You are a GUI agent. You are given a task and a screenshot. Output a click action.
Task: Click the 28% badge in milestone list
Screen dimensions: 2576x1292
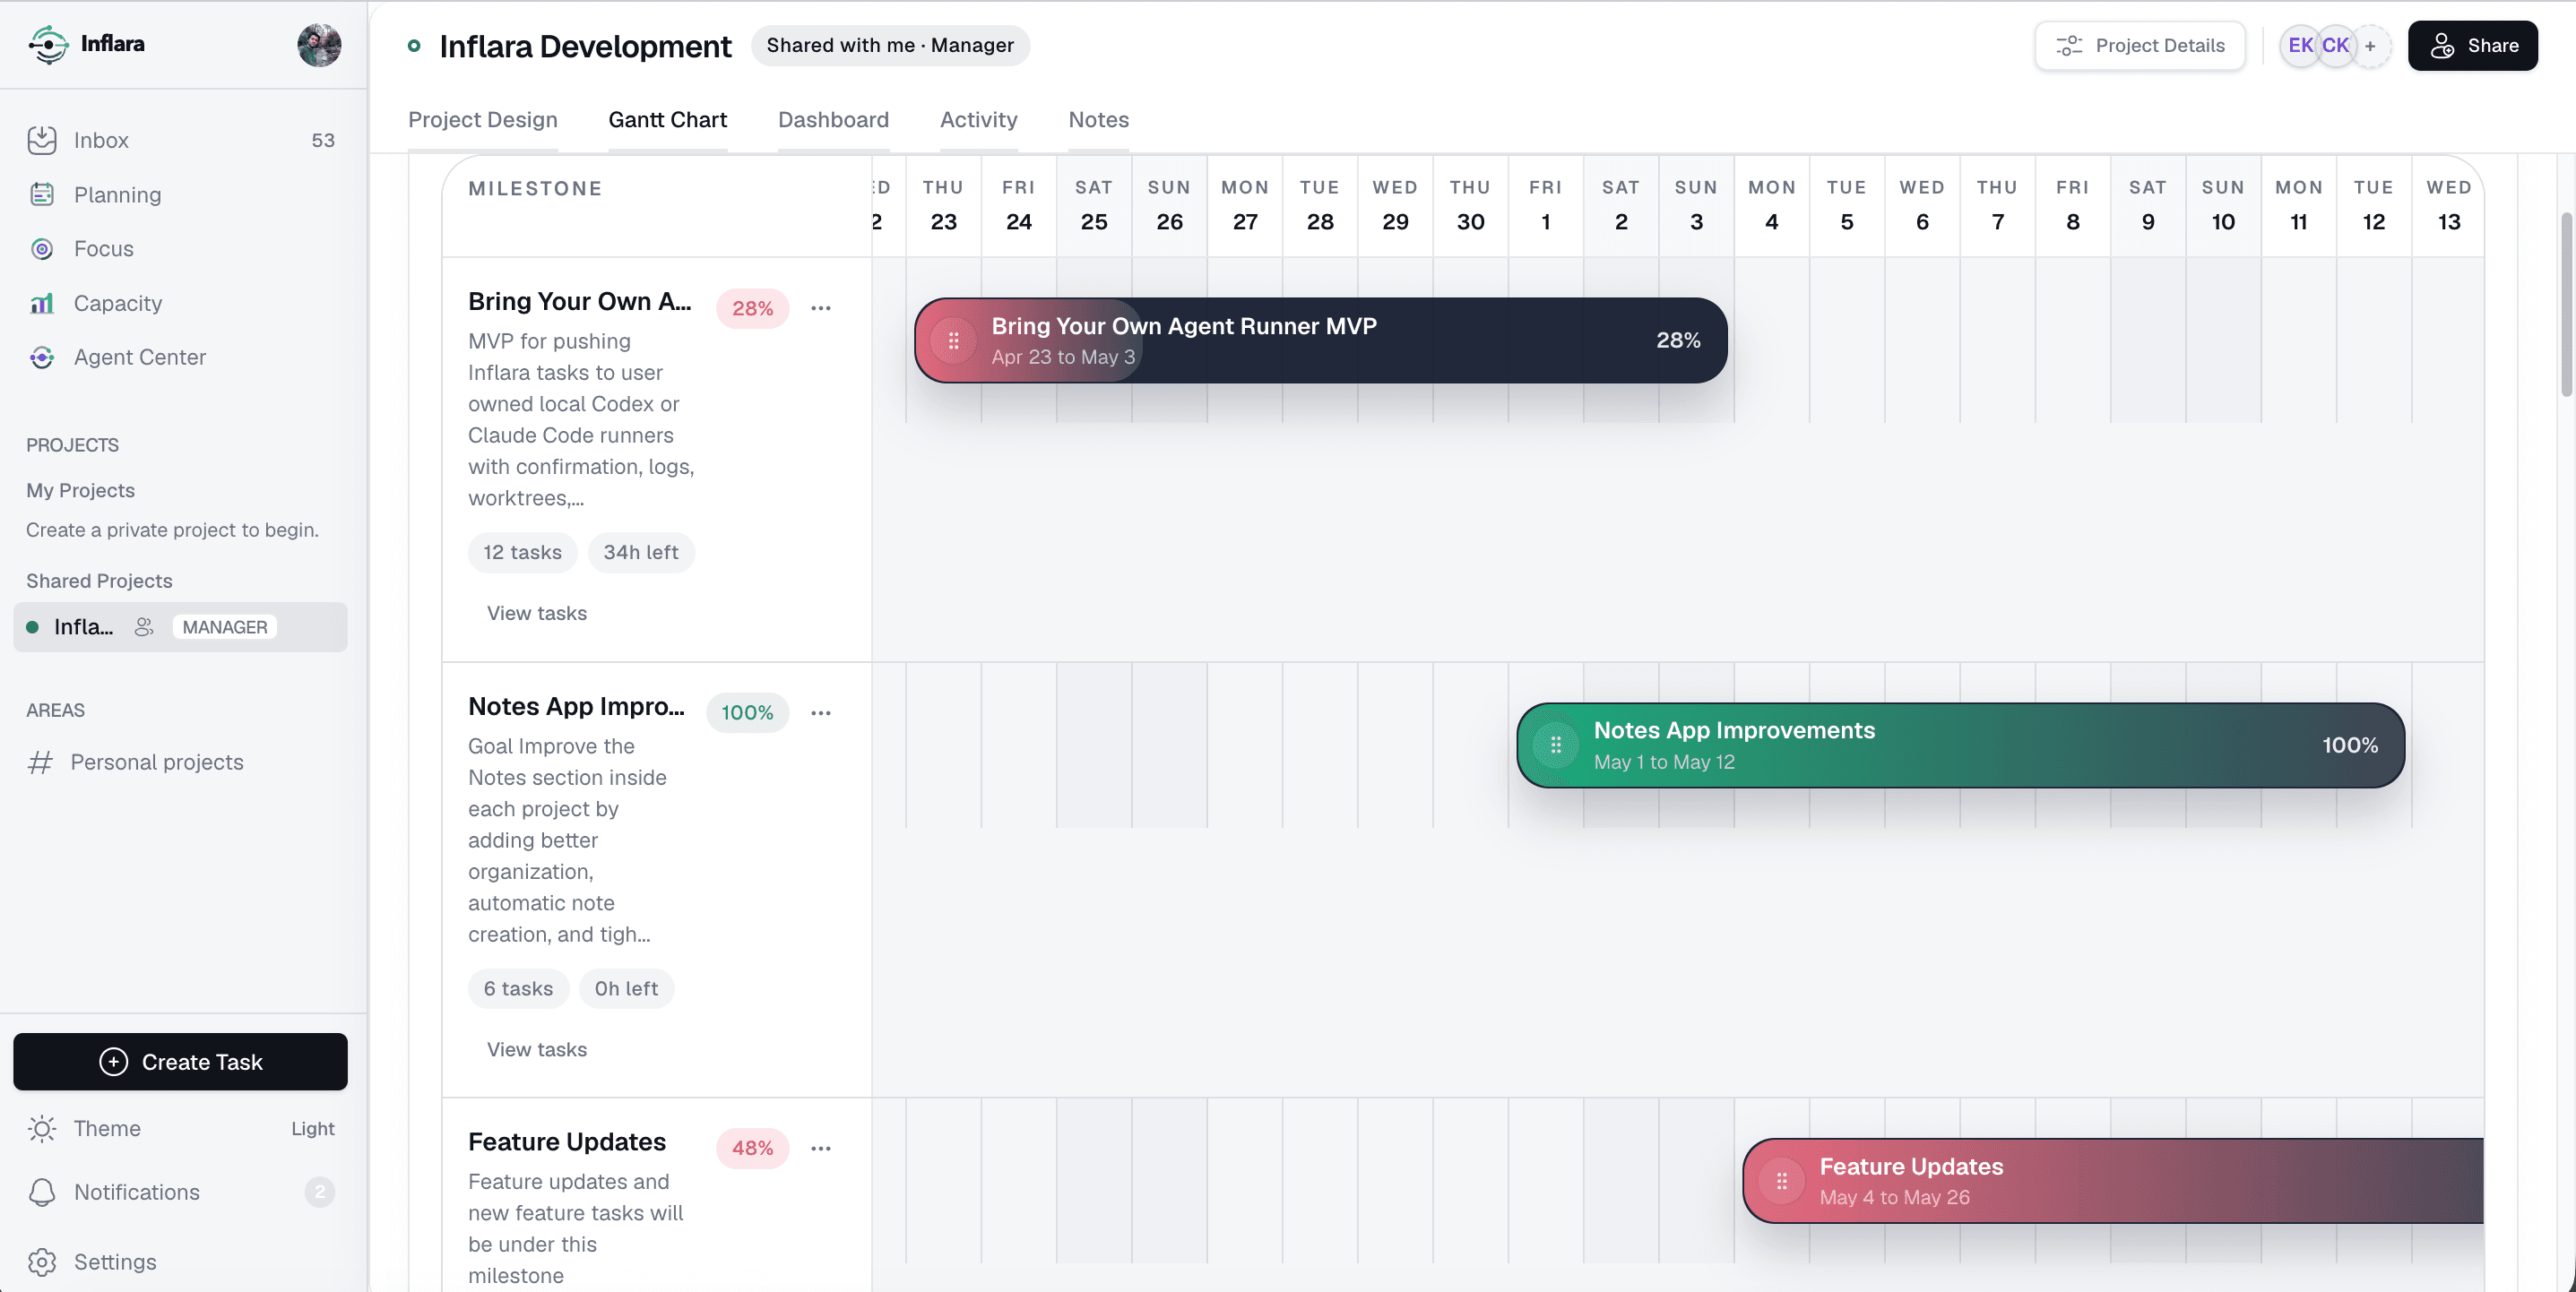752,308
